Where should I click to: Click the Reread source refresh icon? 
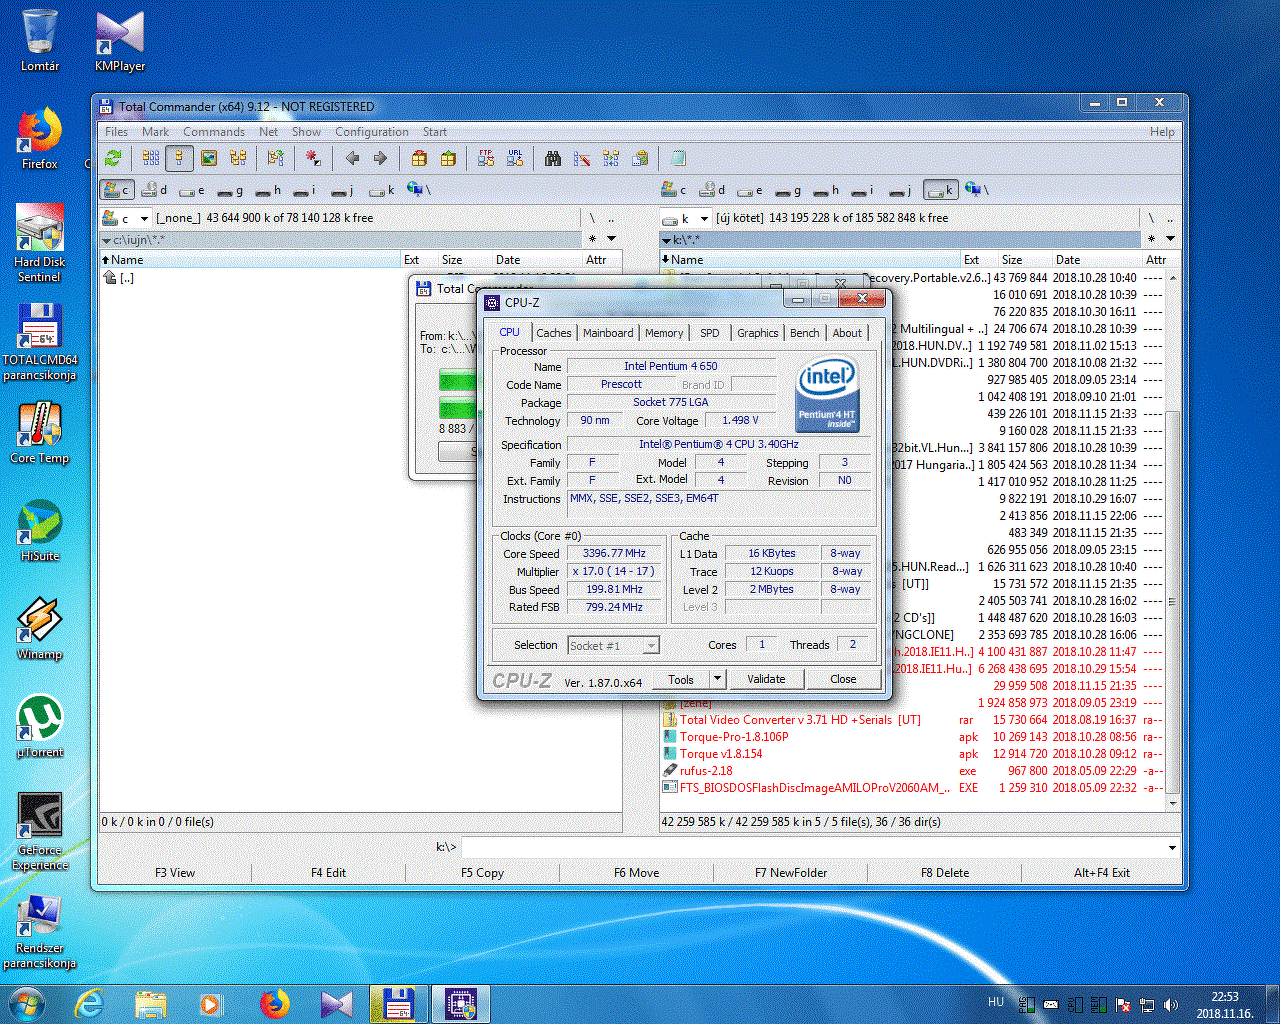point(113,158)
